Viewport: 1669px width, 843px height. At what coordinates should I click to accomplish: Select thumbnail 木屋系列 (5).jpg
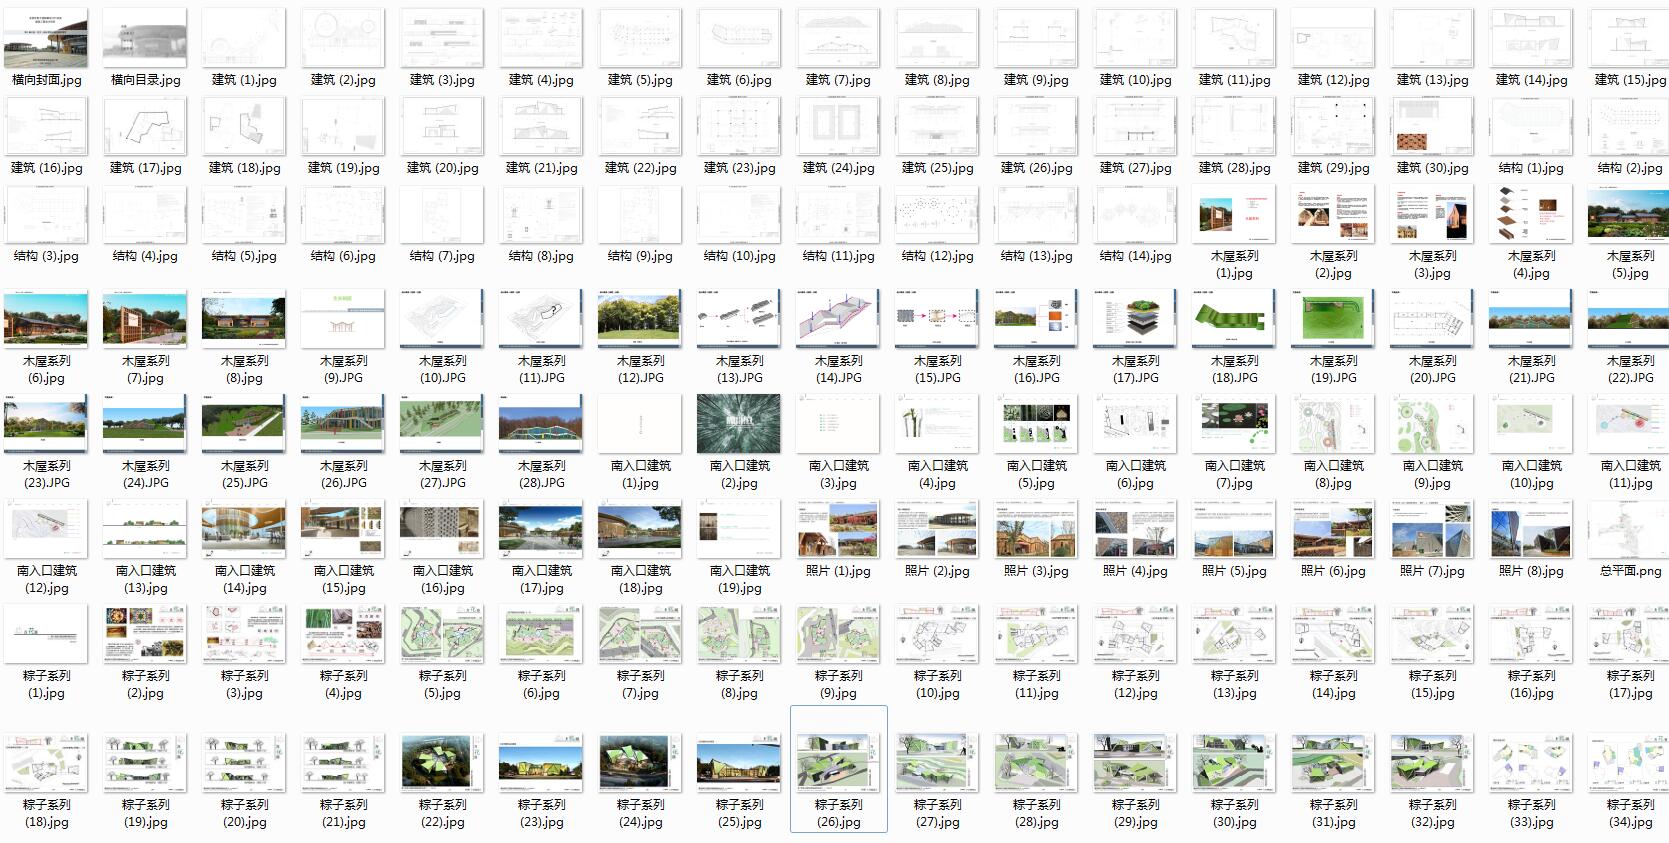point(1630,215)
